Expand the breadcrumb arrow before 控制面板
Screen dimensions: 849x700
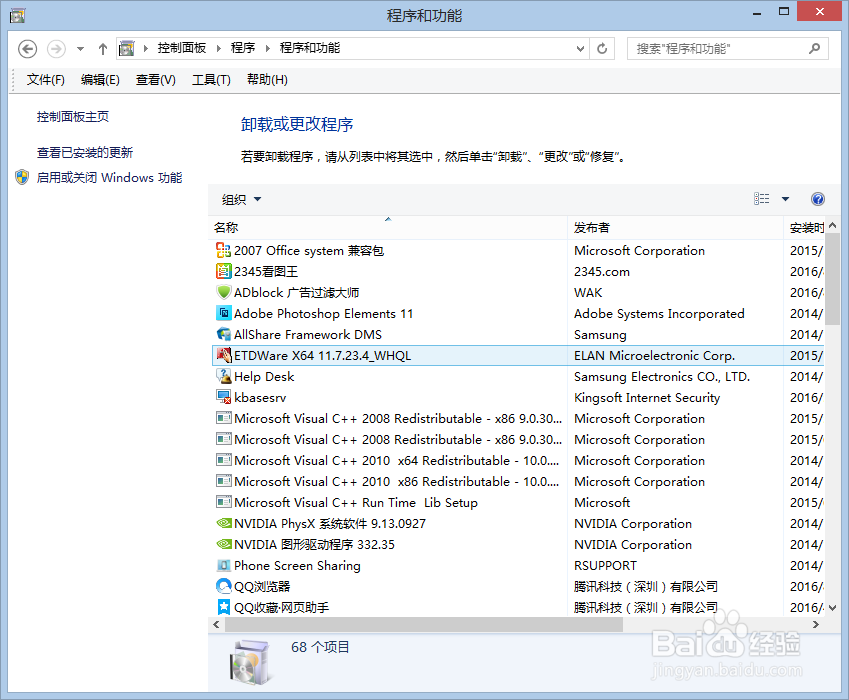click(145, 49)
